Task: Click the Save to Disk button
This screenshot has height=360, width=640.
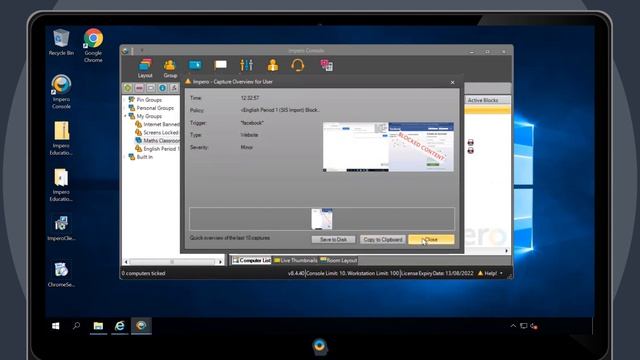Action: coord(333,240)
